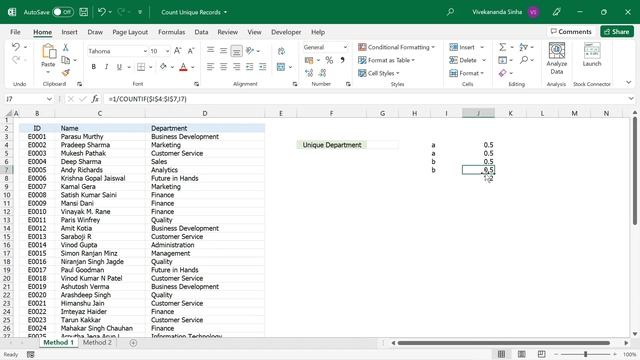Open the Format cells dropdown

coord(467,73)
